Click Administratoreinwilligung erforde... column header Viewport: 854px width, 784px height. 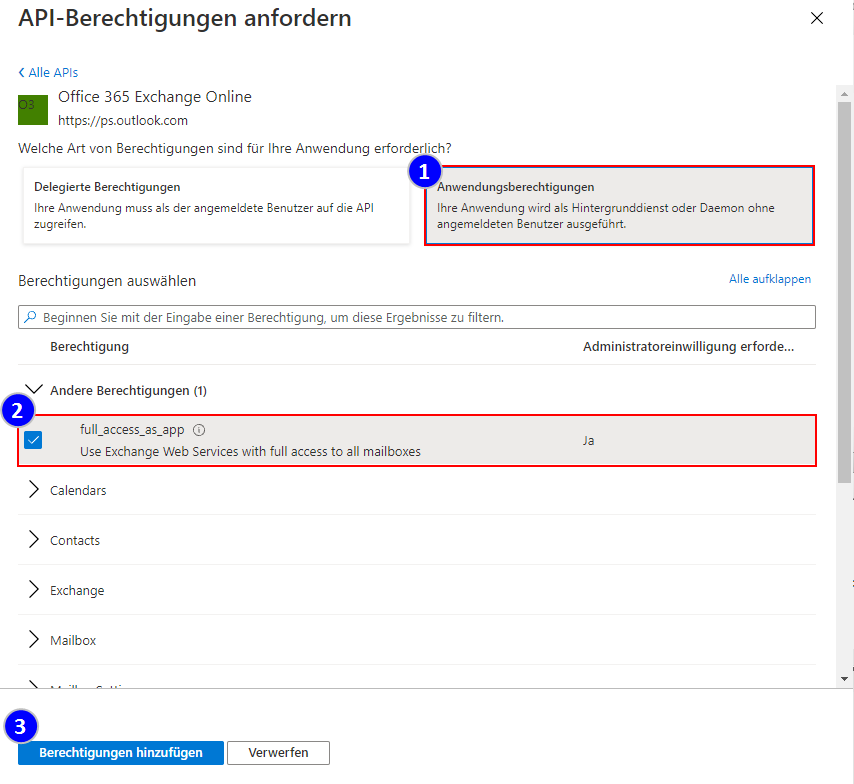point(688,347)
